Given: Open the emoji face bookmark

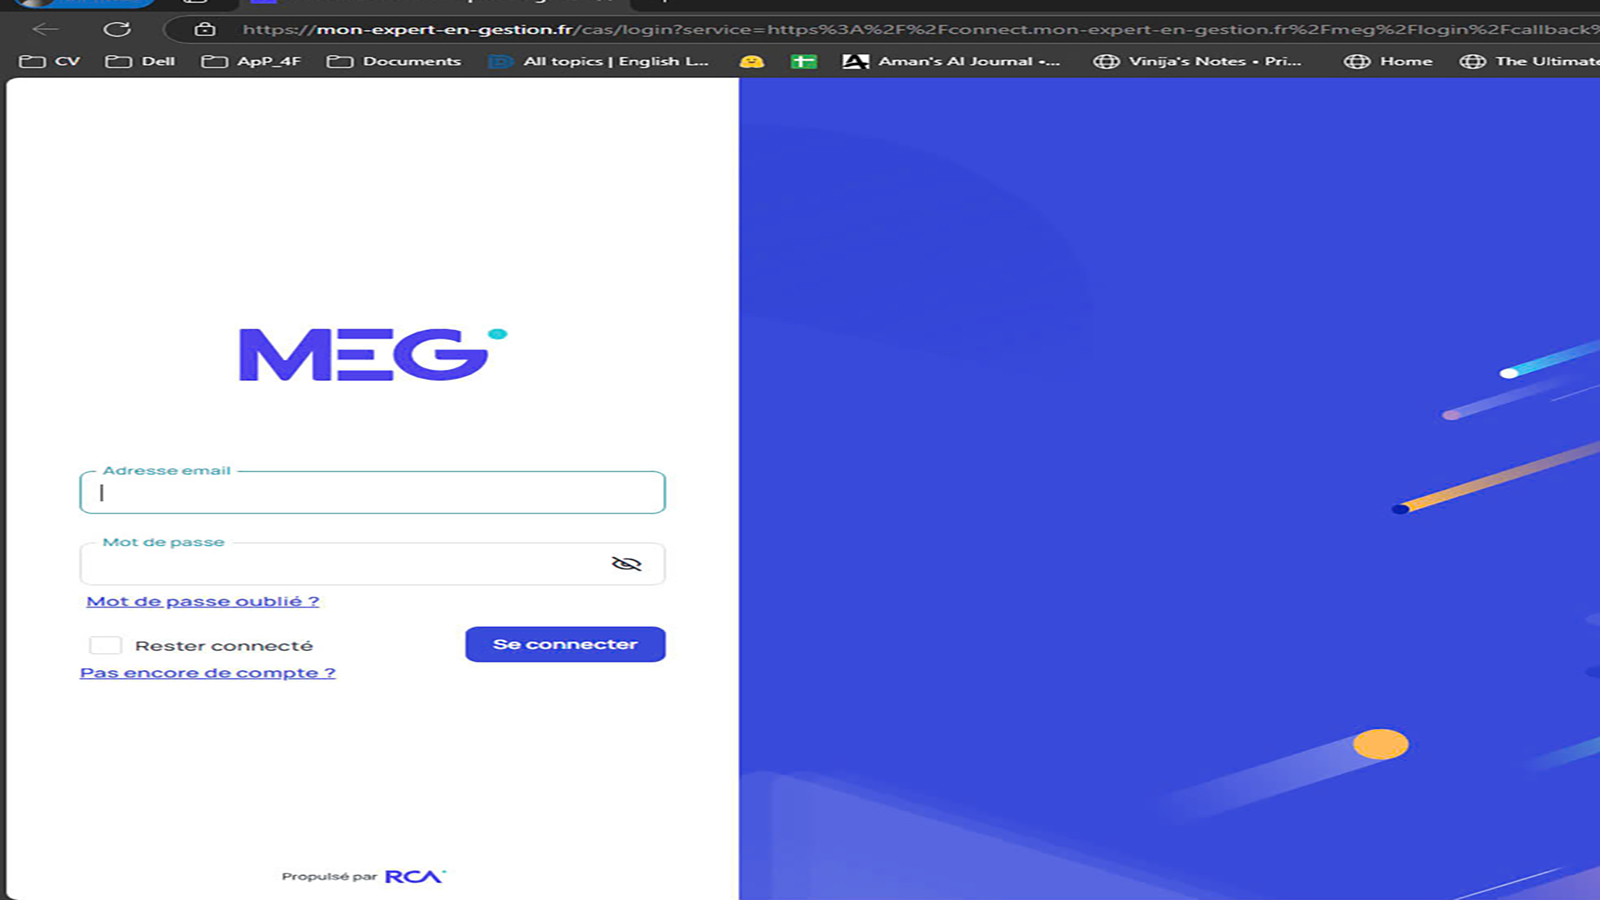Looking at the screenshot, I should pyautogui.click(x=751, y=61).
